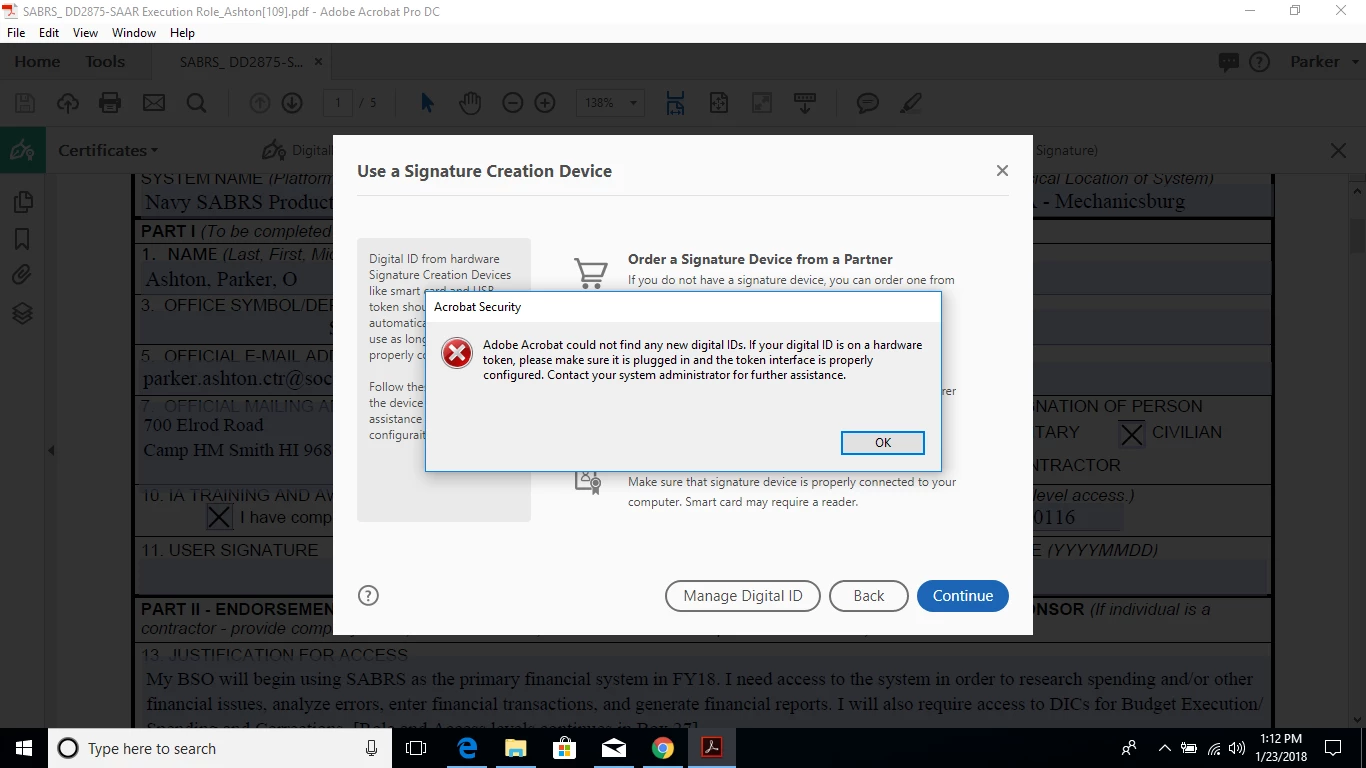Click the green Certificates tool icon
Screen dimensions: 1366x768
tap(22, 151)
